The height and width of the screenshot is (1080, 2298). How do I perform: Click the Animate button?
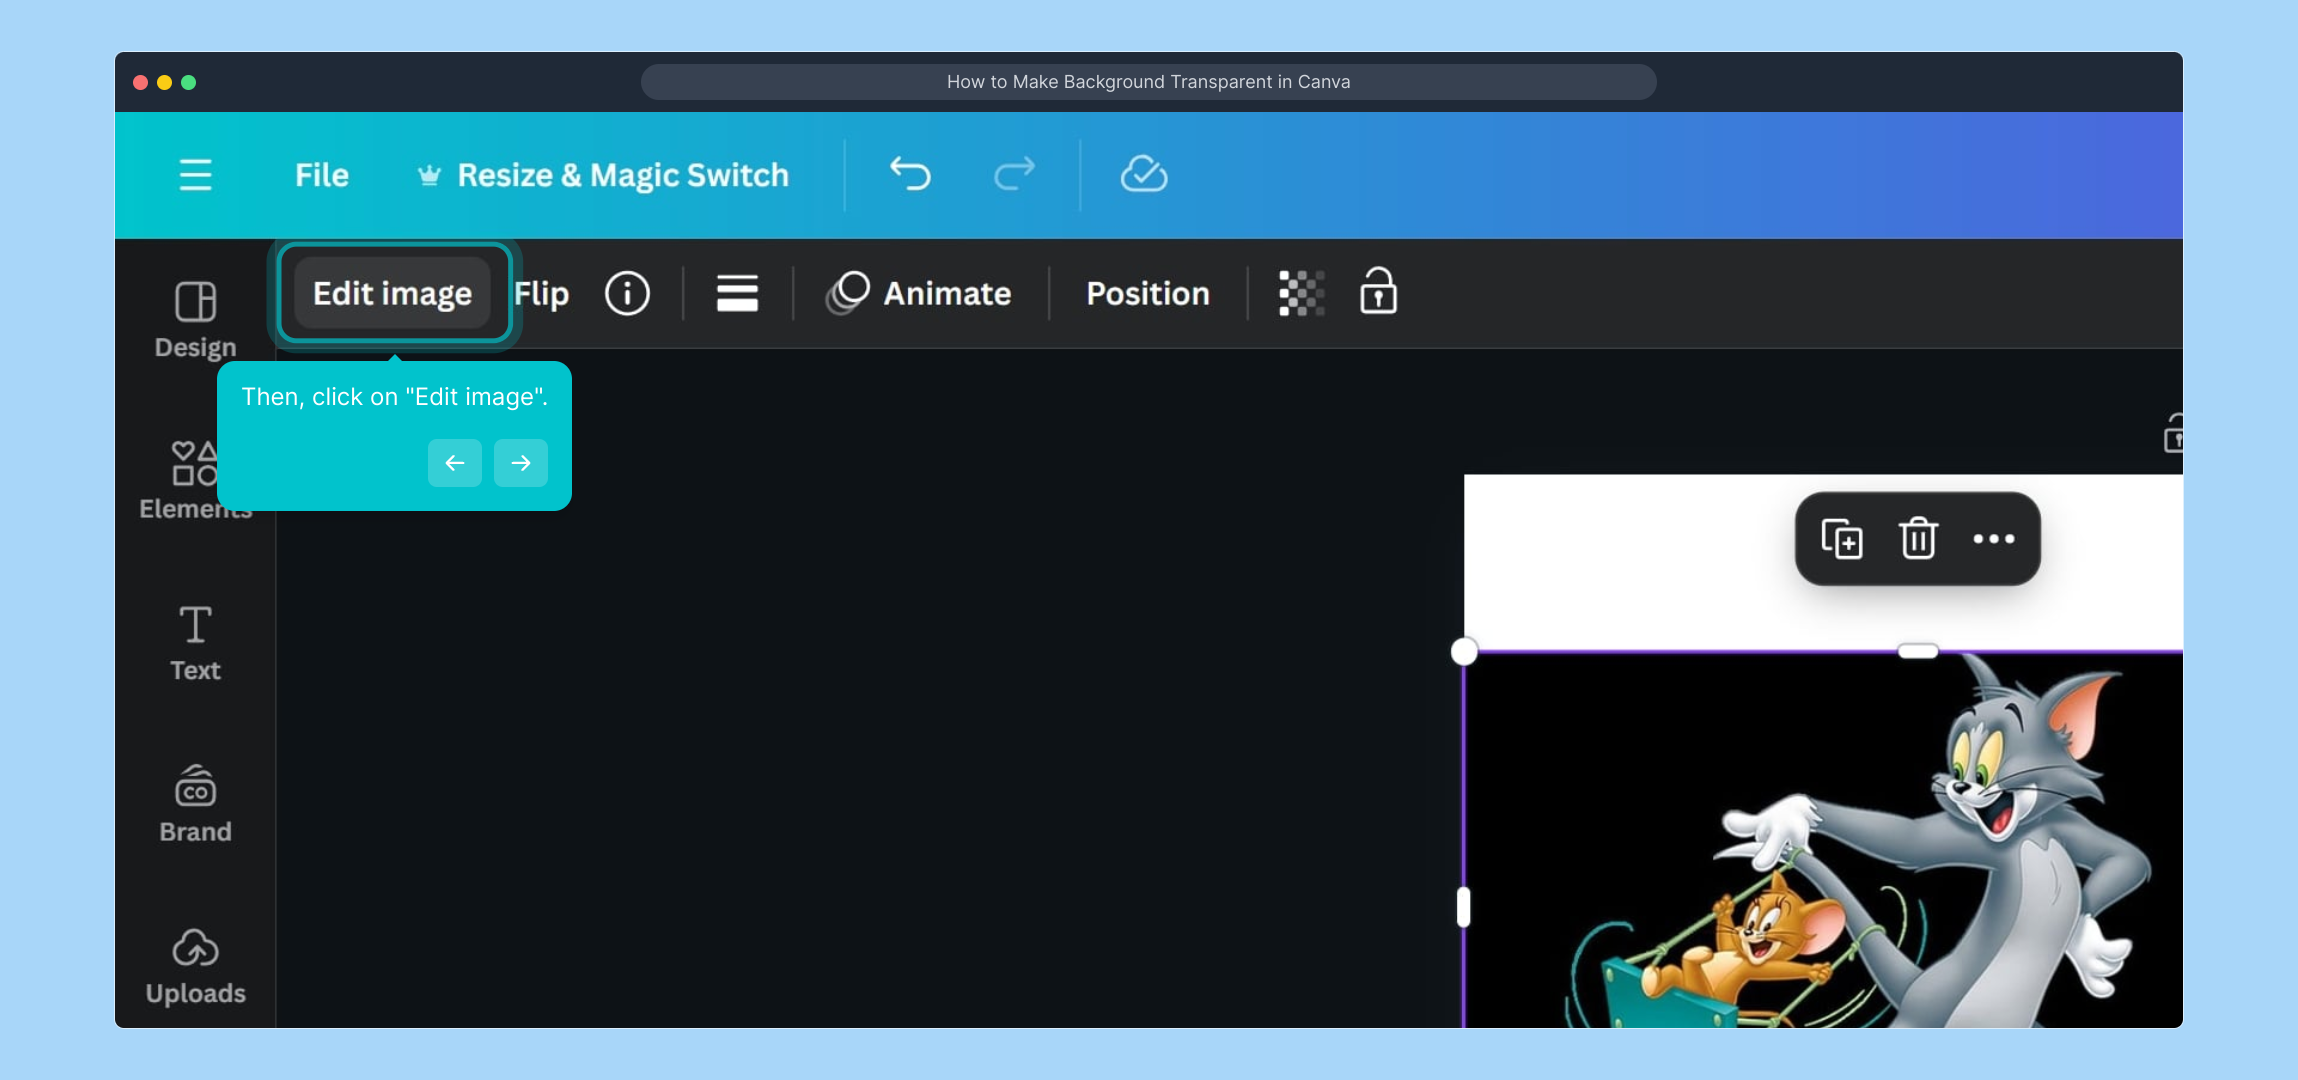[x=919, y=294]
